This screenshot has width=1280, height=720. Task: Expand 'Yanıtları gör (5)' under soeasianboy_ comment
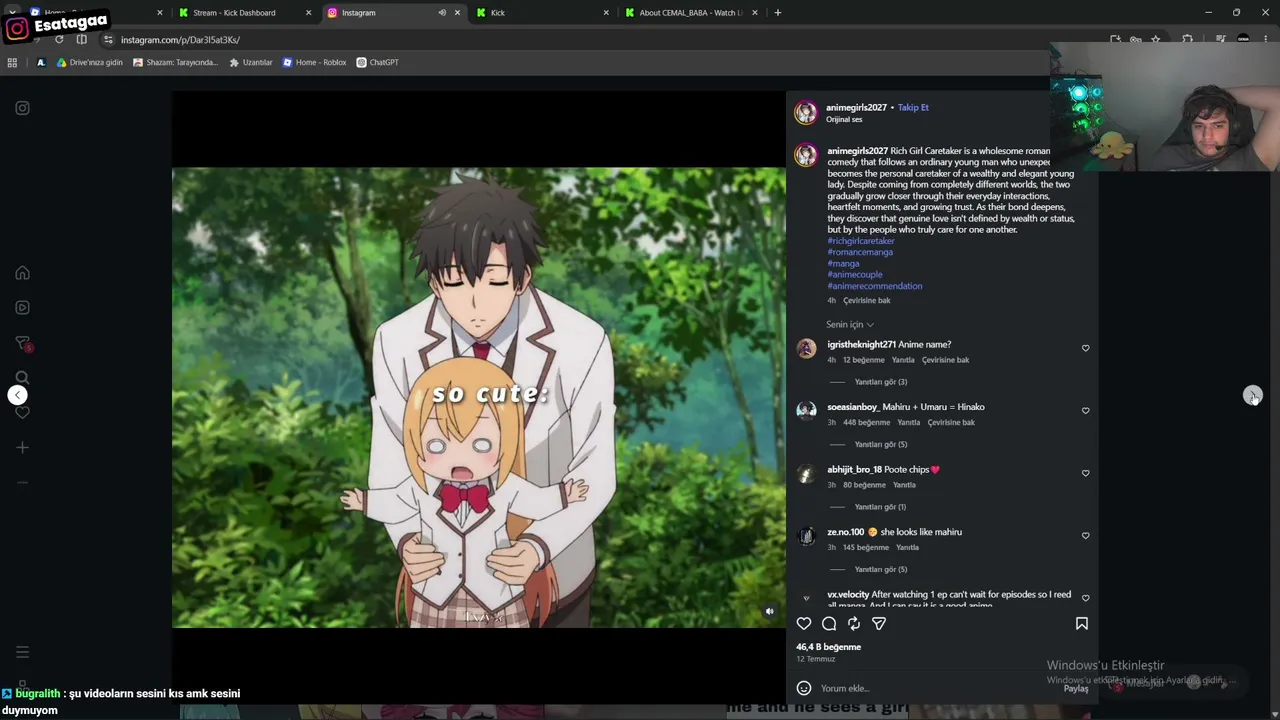(880, 444)
